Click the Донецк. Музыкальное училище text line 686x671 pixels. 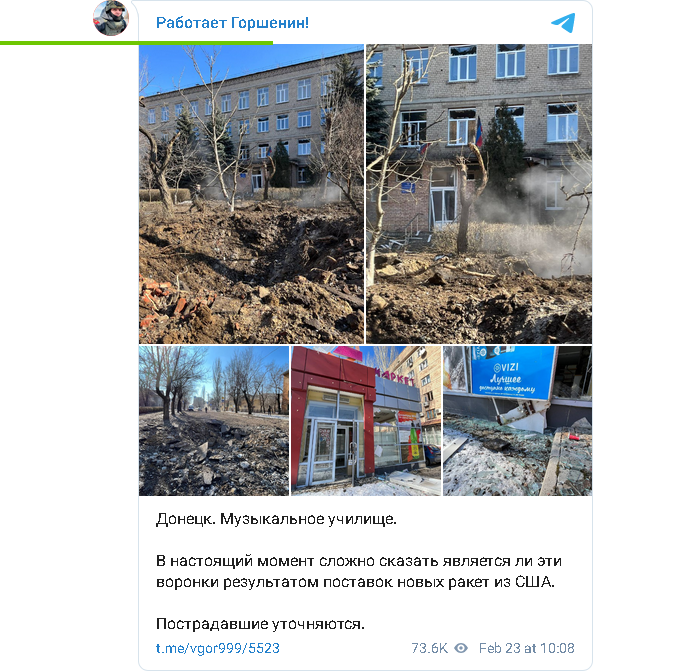pos(276,519)
